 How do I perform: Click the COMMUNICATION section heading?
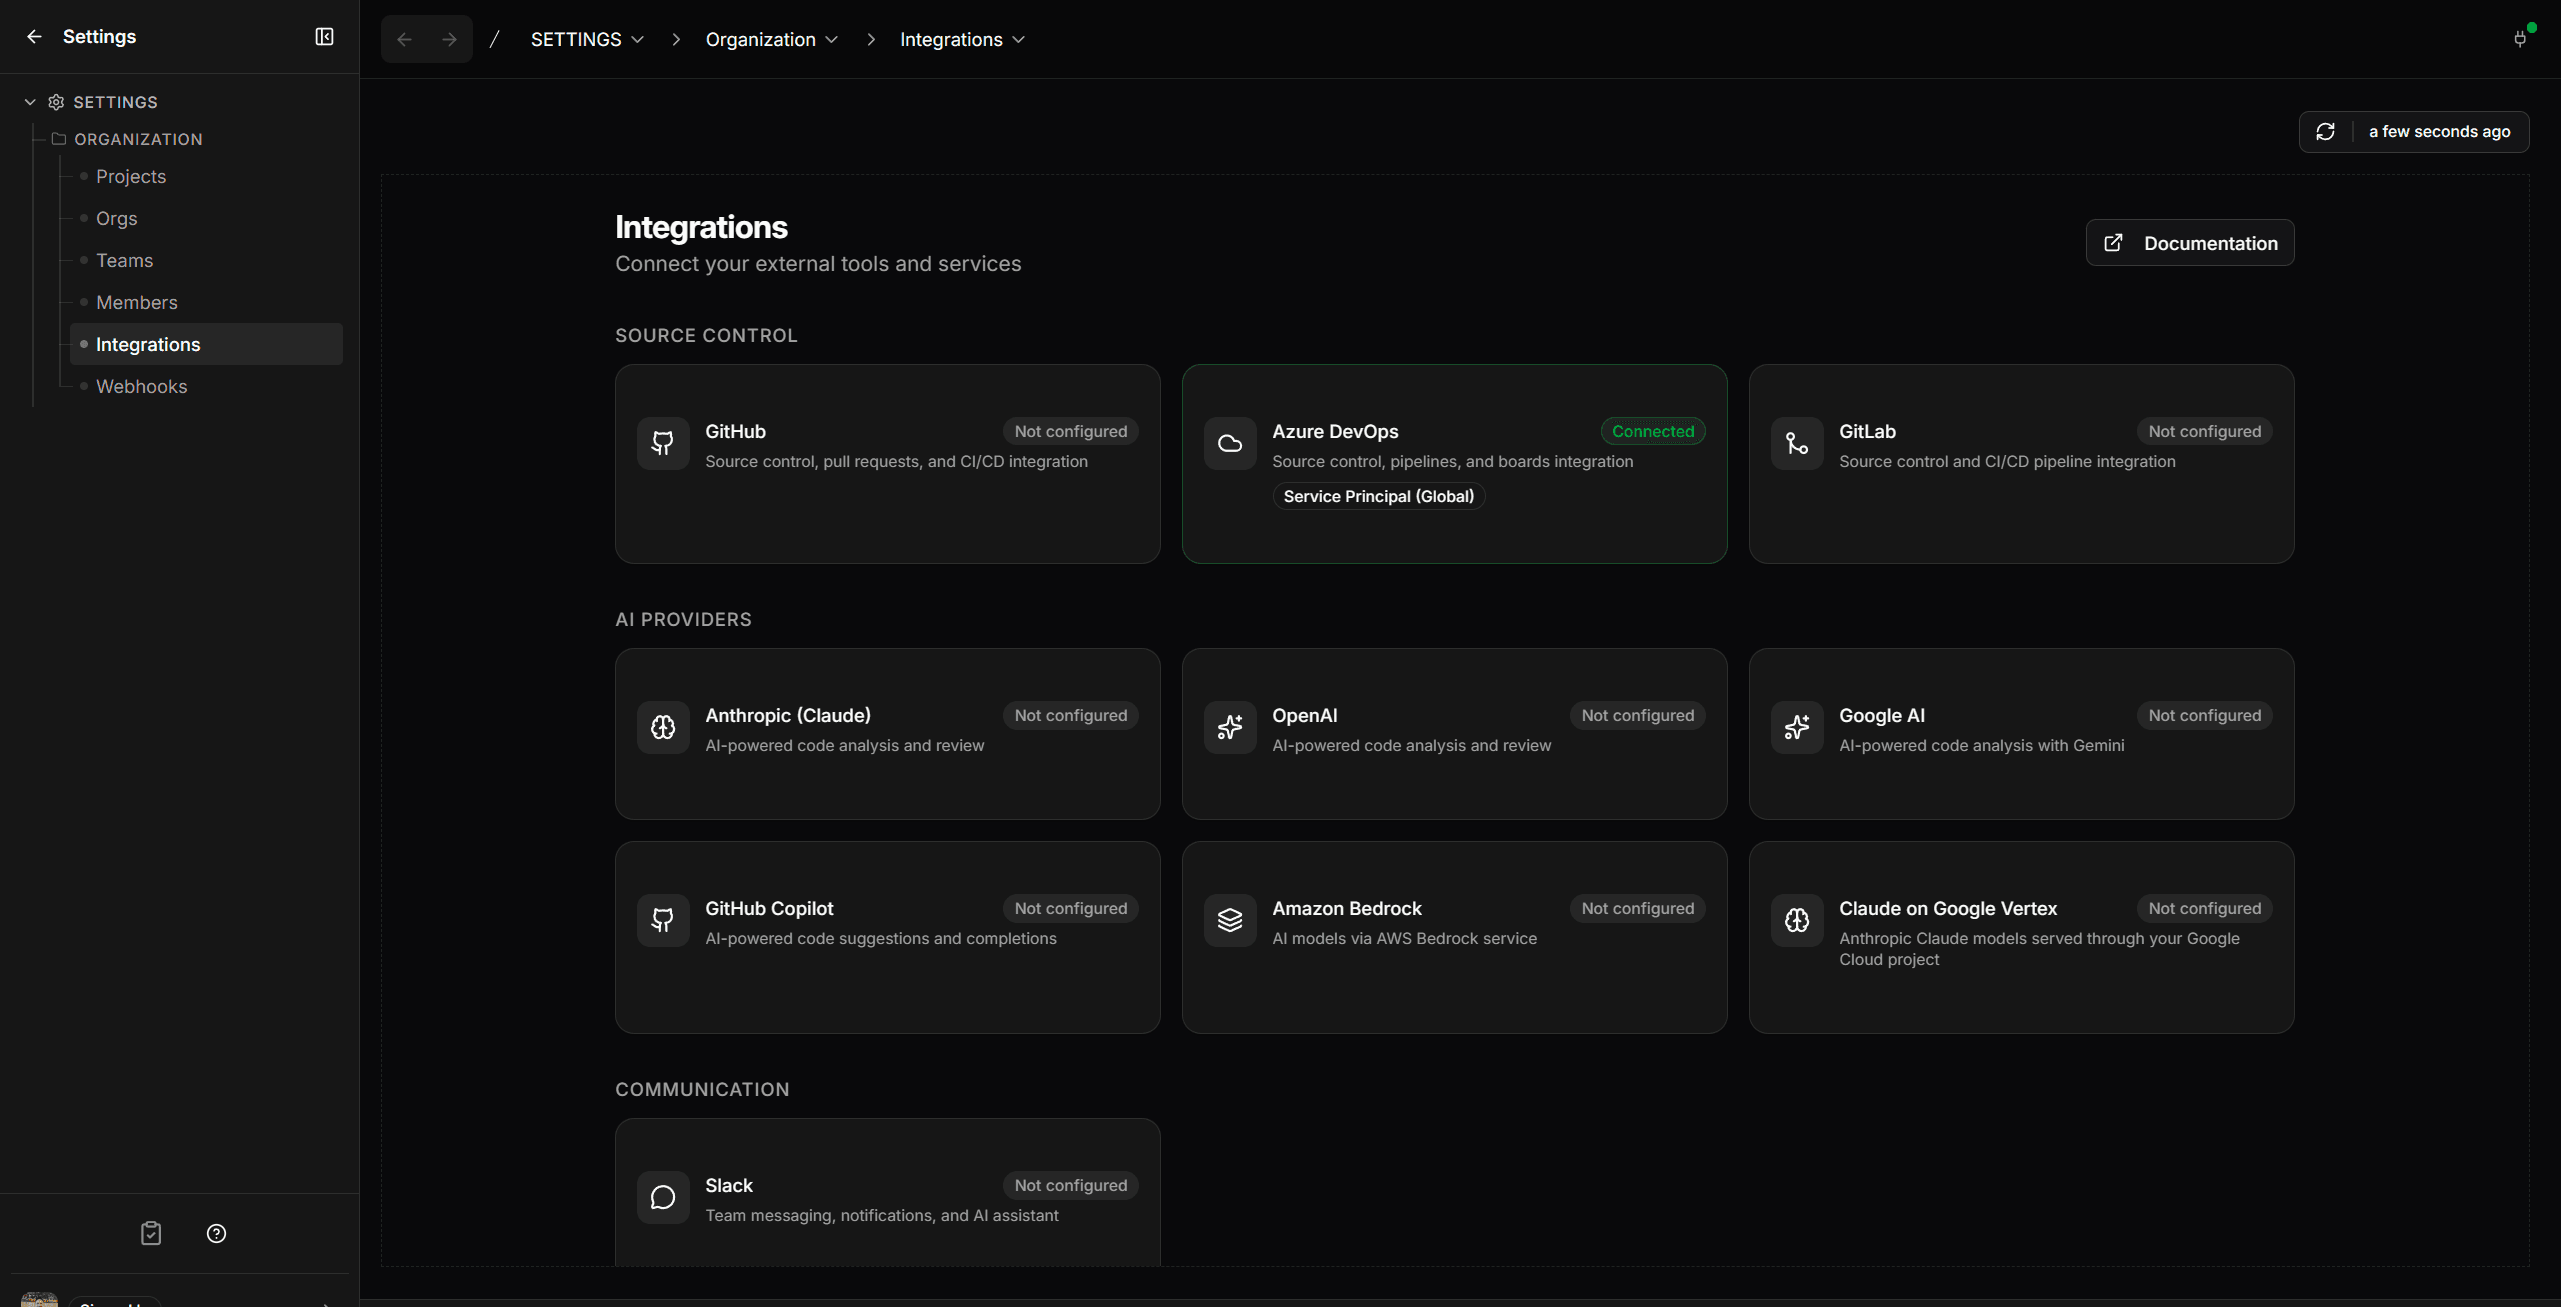[x=702, y=1090]
